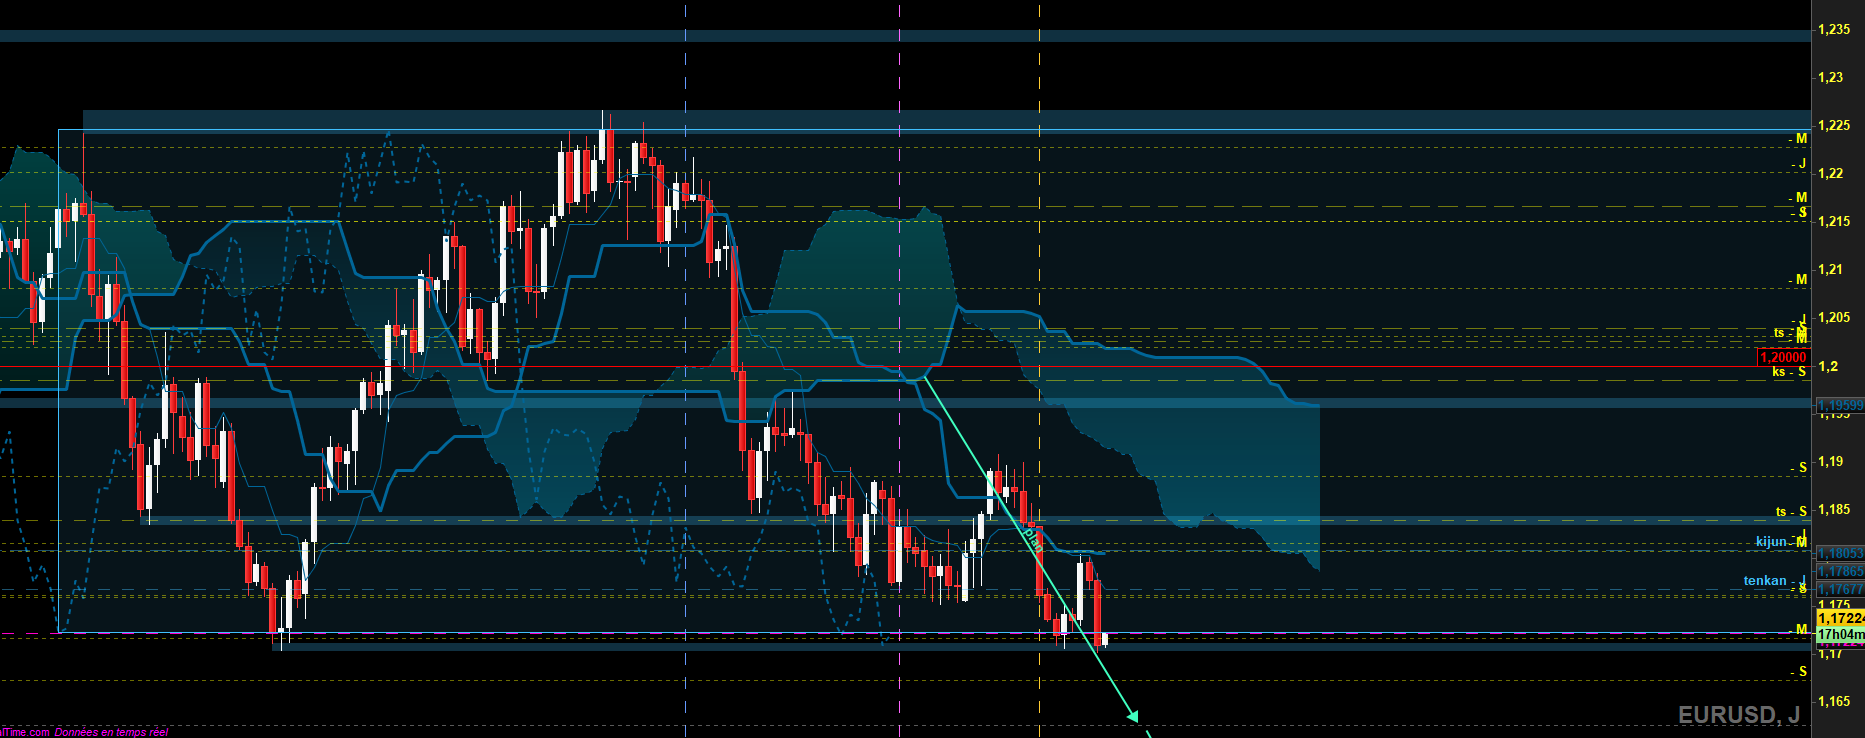Click the 1,17 price axis label
The image size is (1865, 738).
coord(1831,654)
